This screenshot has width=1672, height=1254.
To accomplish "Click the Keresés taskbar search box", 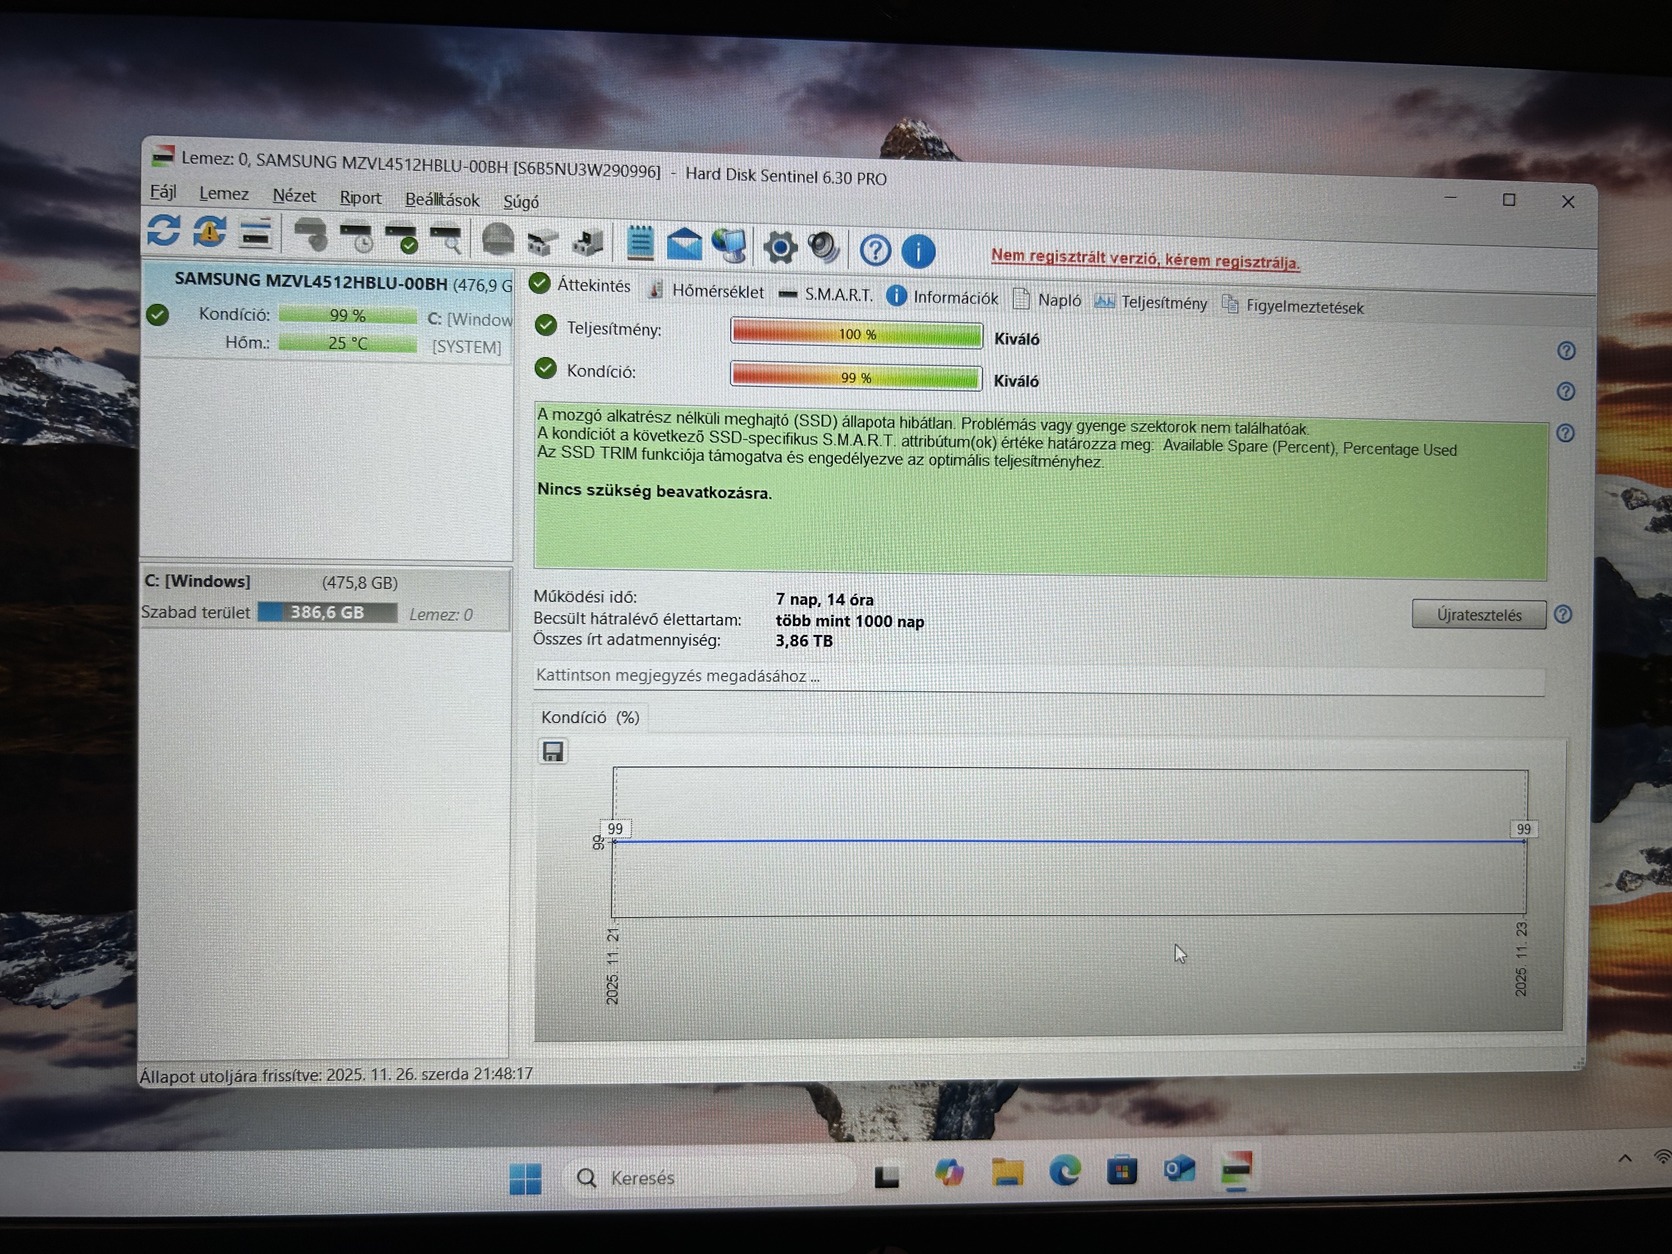I will [x=710, y=1178].
